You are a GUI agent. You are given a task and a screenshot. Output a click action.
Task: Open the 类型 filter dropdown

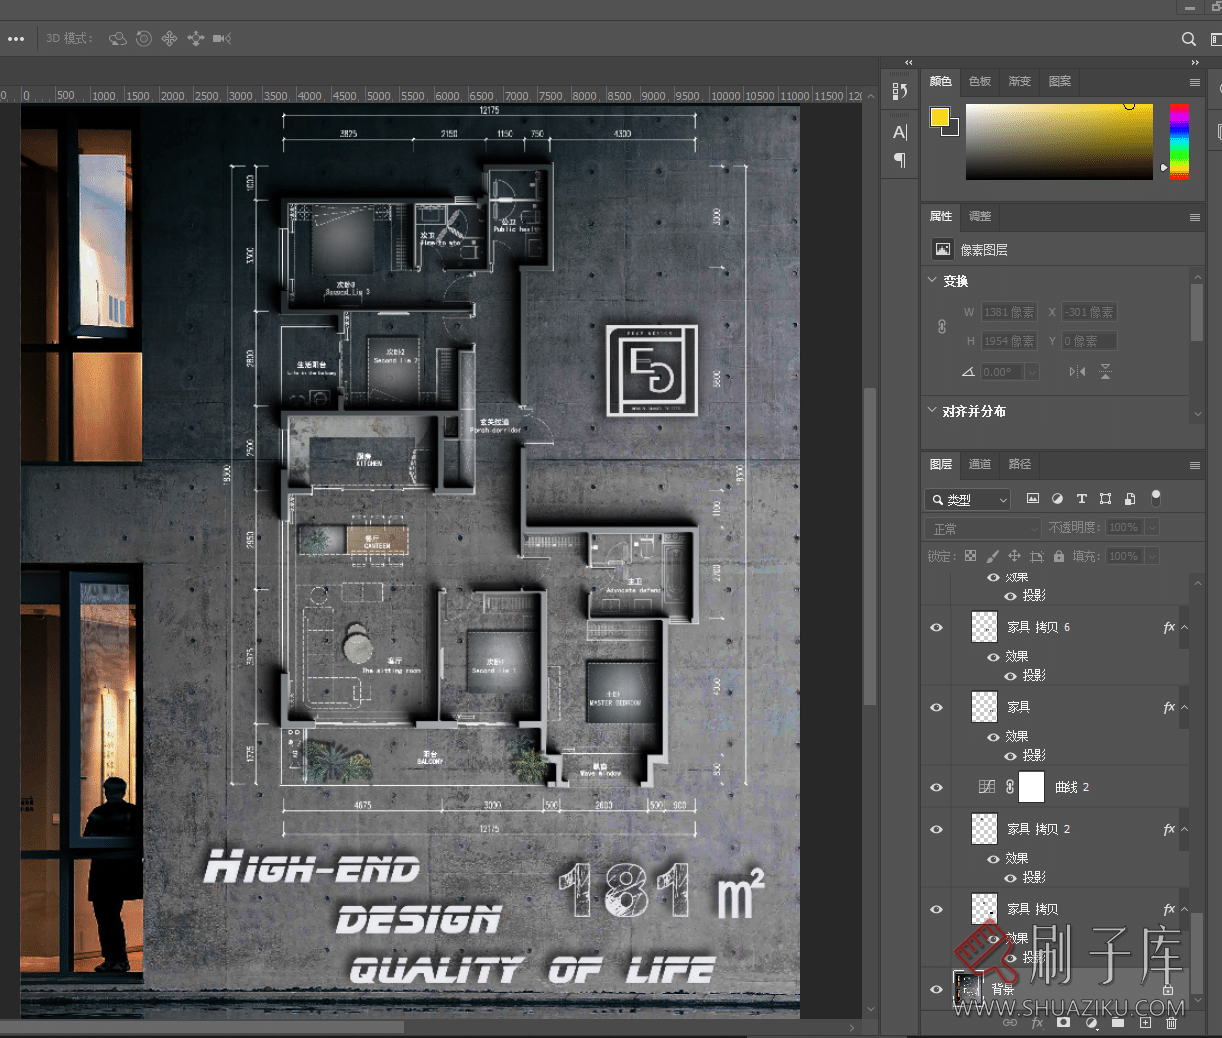(x=968, y=499)
